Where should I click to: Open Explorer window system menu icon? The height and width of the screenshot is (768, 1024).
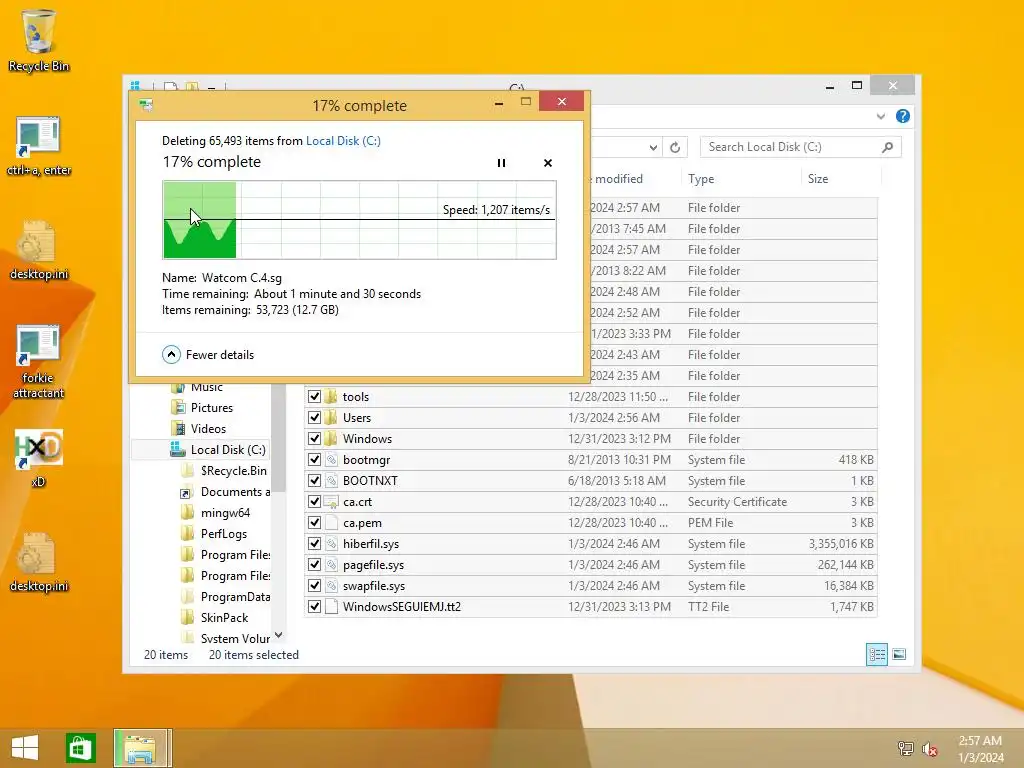click(x=135, y=86)
